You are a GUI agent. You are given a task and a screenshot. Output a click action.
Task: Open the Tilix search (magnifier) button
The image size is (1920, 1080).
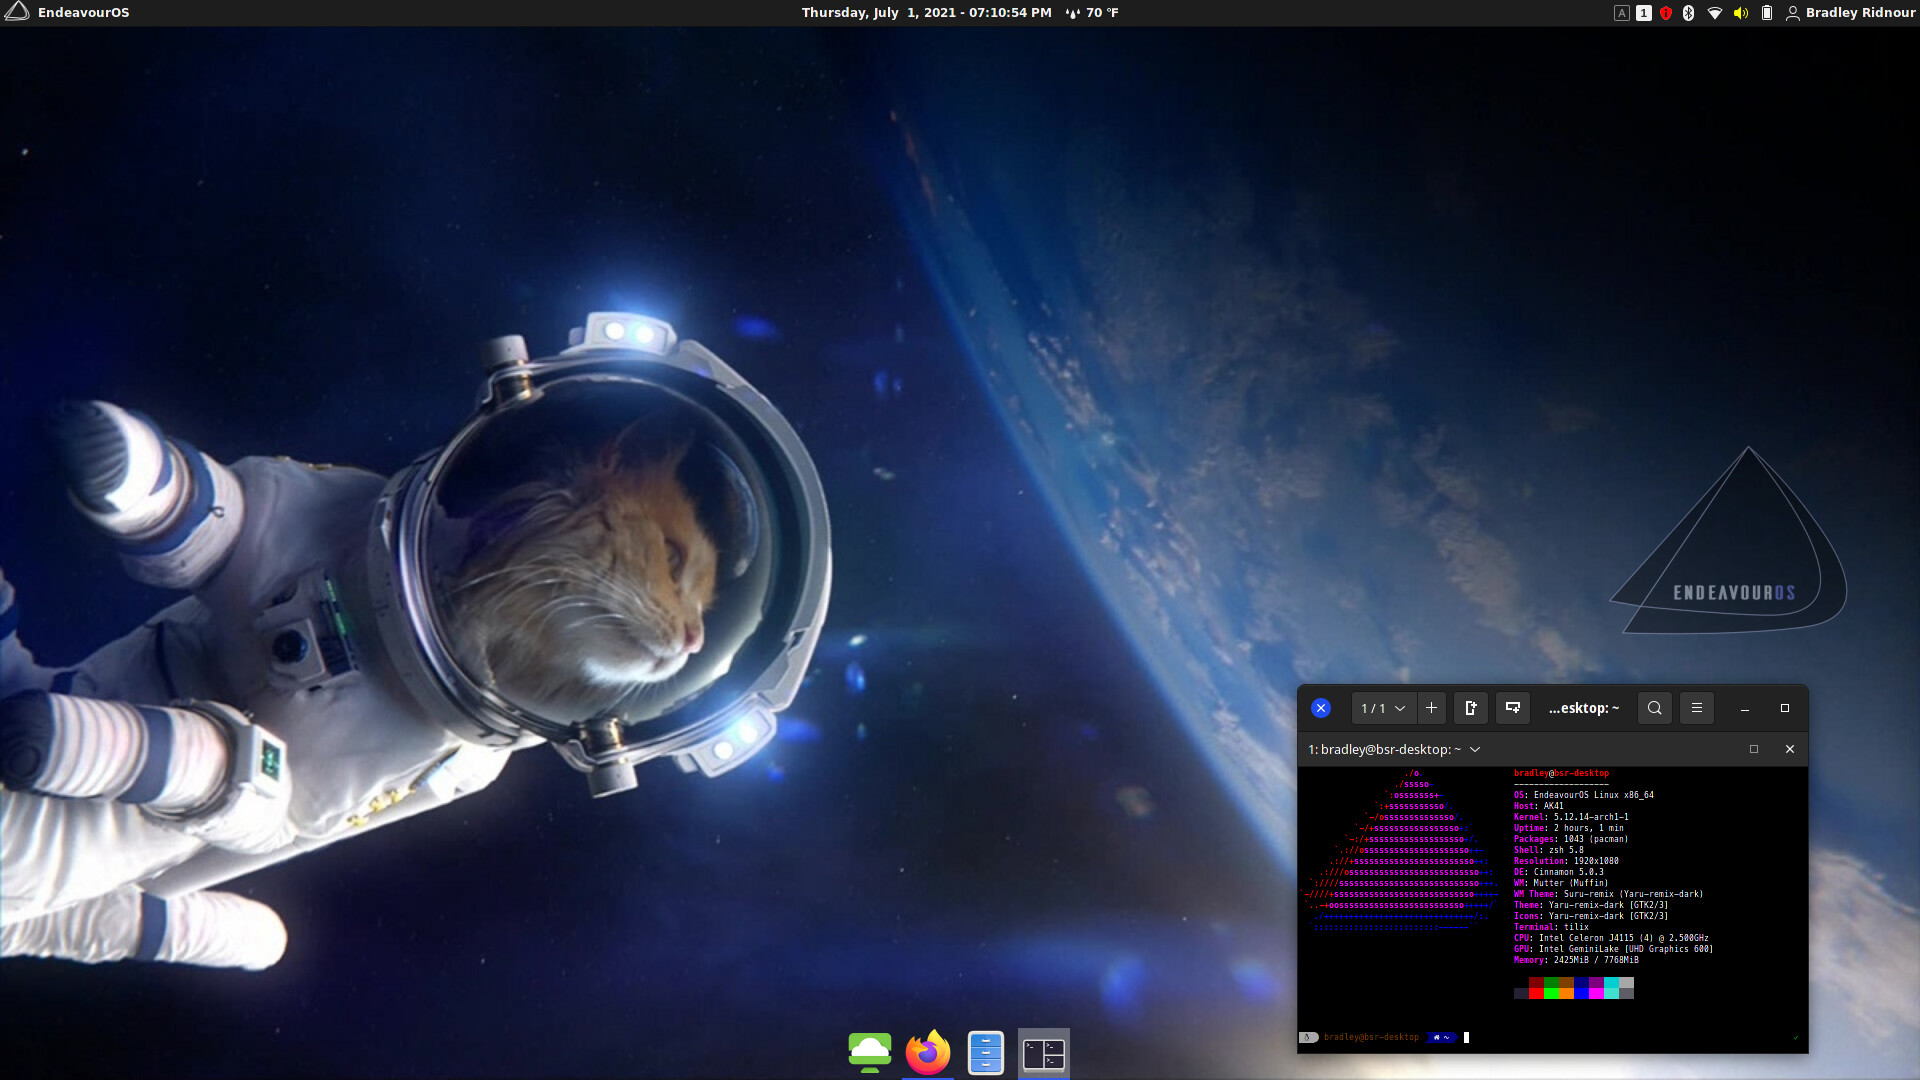[x=1655, y=708]
